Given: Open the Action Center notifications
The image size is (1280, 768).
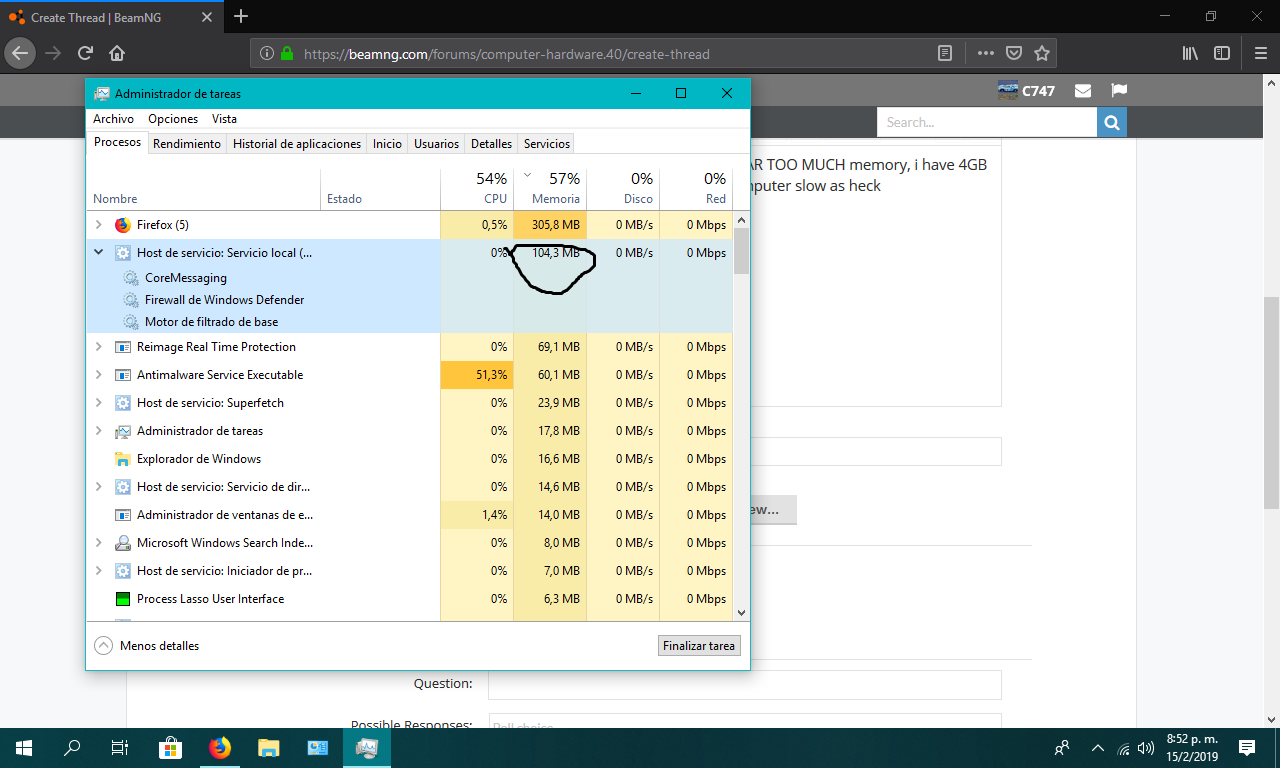Looking at the screenshot, I should coord(1247,748).
